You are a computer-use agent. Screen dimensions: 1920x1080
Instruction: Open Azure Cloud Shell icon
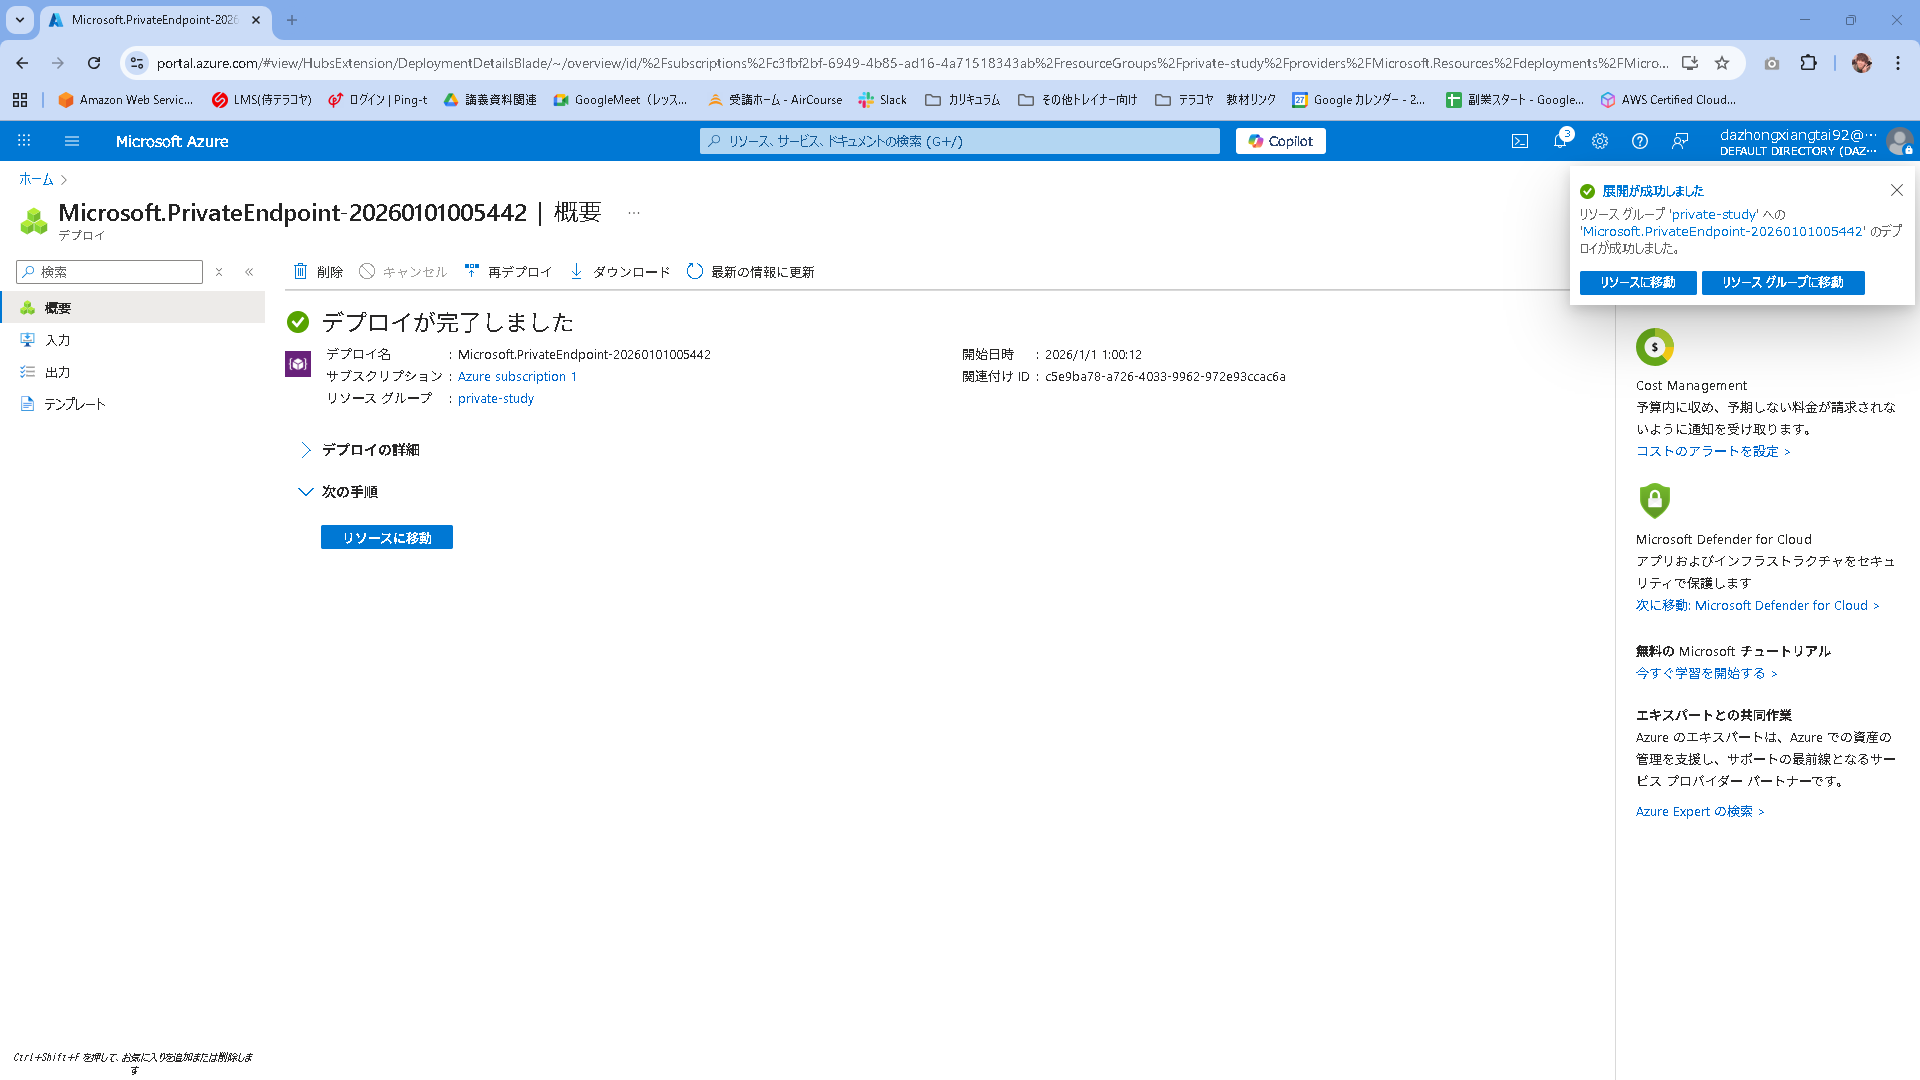1520,141
